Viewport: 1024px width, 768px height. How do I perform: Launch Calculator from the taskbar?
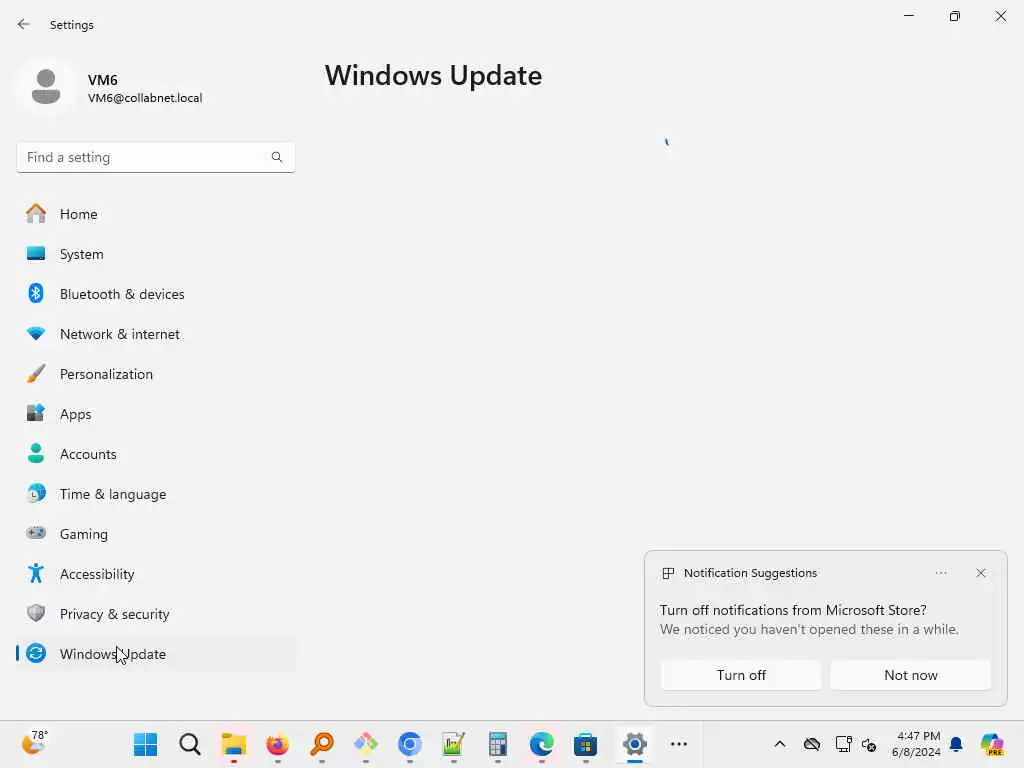click(498, 744)
